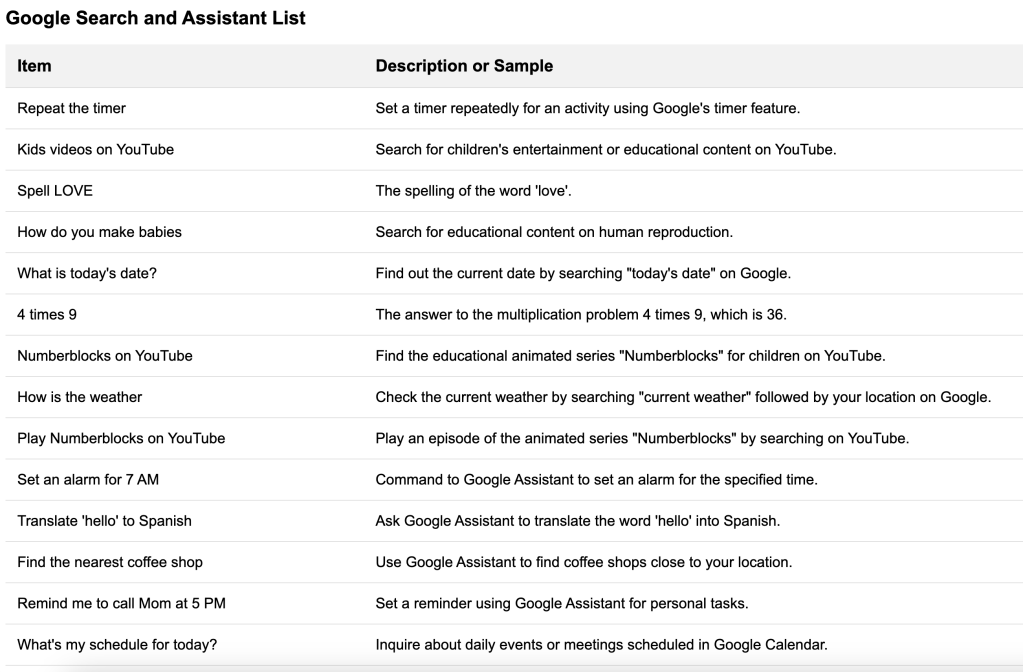Click 'Set an alarm for 7 AM' item
This screenshot has height=672, width=1023.
[x=87, y=480]
